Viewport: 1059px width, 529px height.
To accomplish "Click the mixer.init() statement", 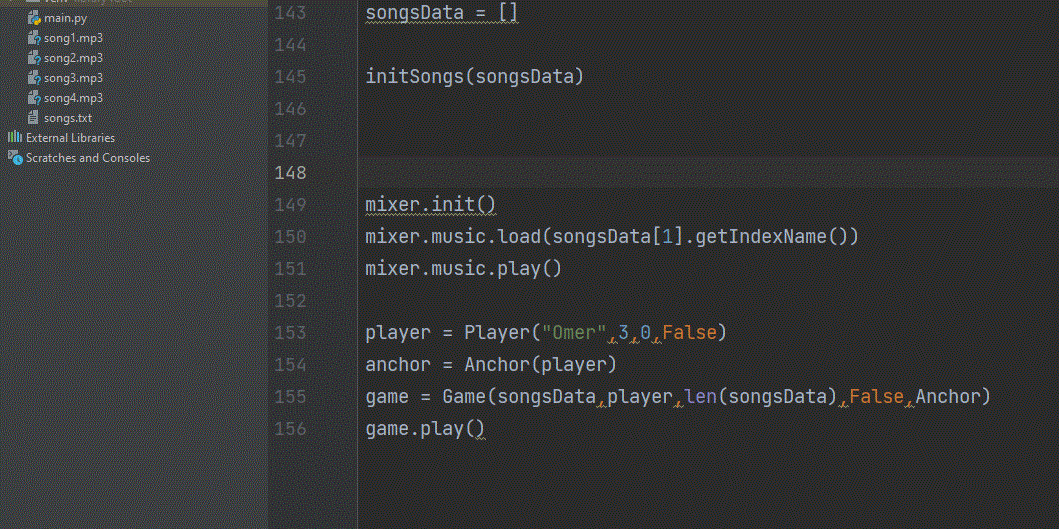I will click(x=431, y=205).
